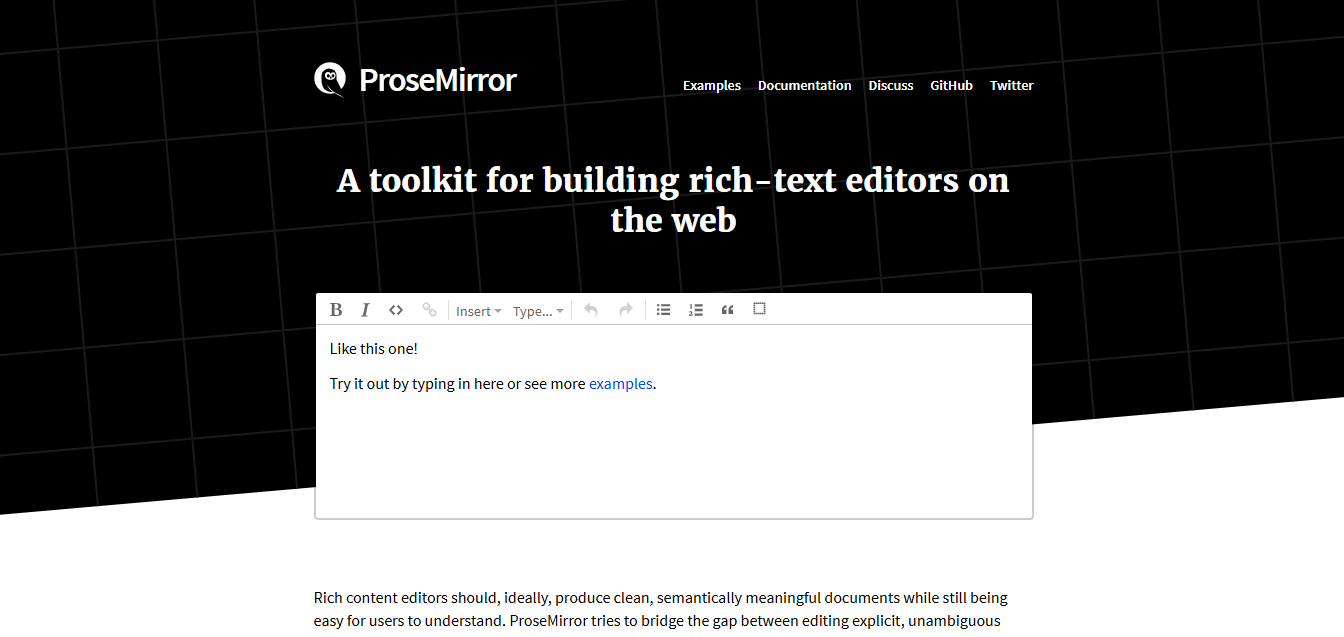Open the Documentation nav link
The image size is (1344, 637).
tap(805, 86)
